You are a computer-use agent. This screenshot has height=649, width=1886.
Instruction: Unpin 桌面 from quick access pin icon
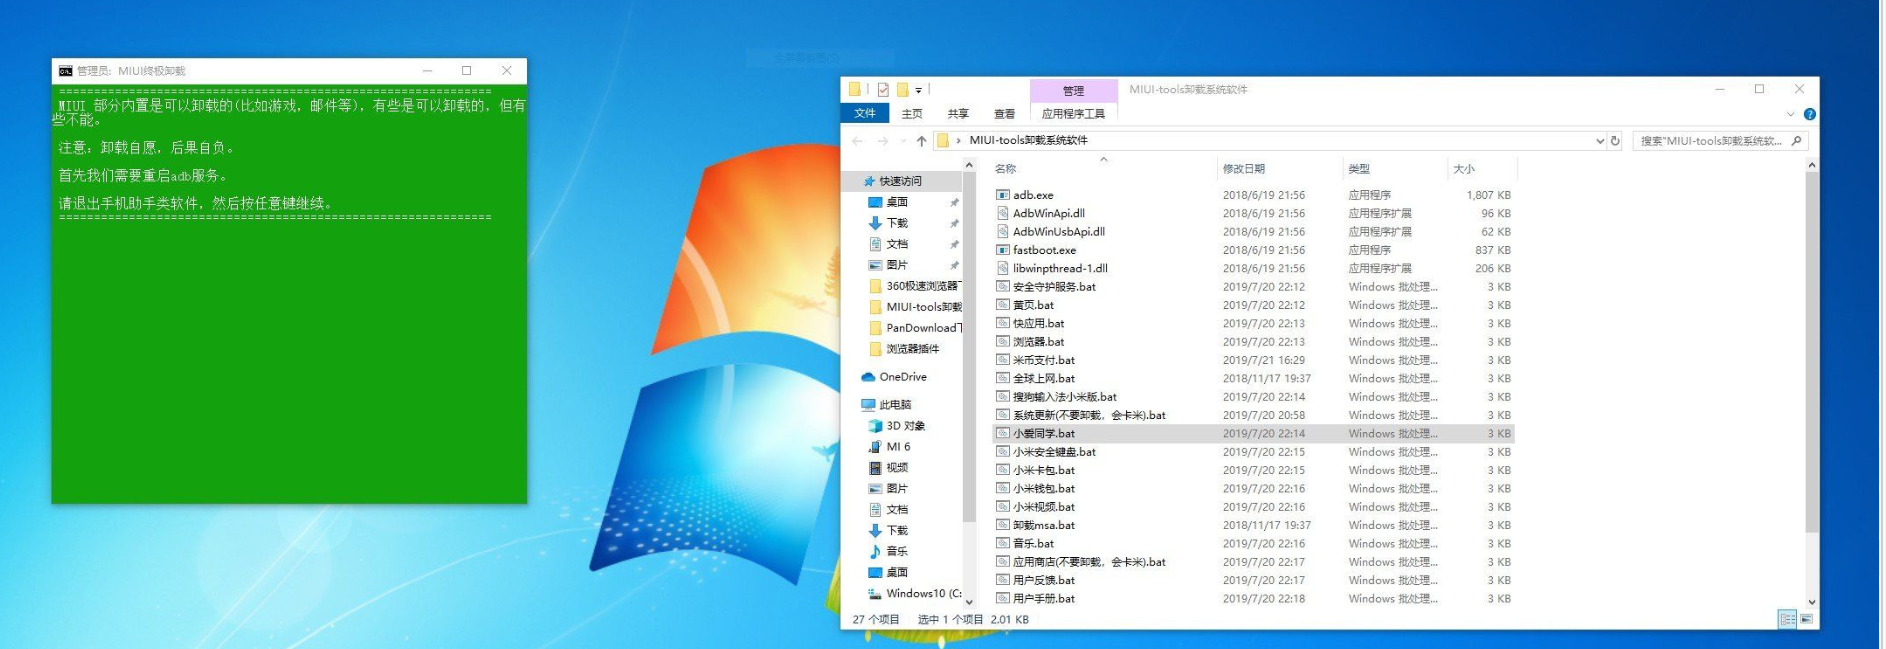click(954, 202)
